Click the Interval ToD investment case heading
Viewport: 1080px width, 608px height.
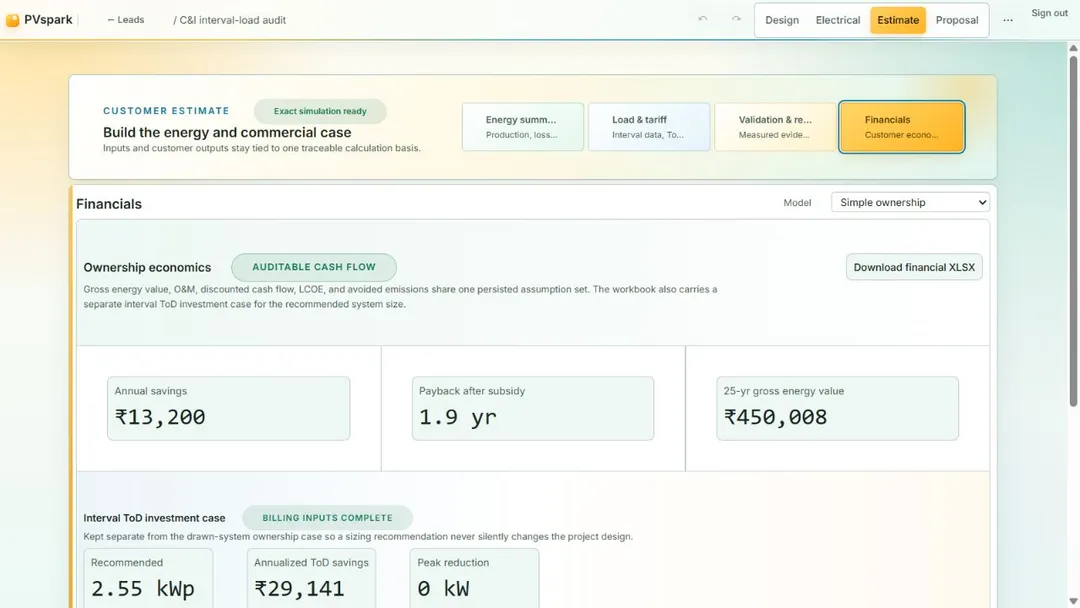154,518
